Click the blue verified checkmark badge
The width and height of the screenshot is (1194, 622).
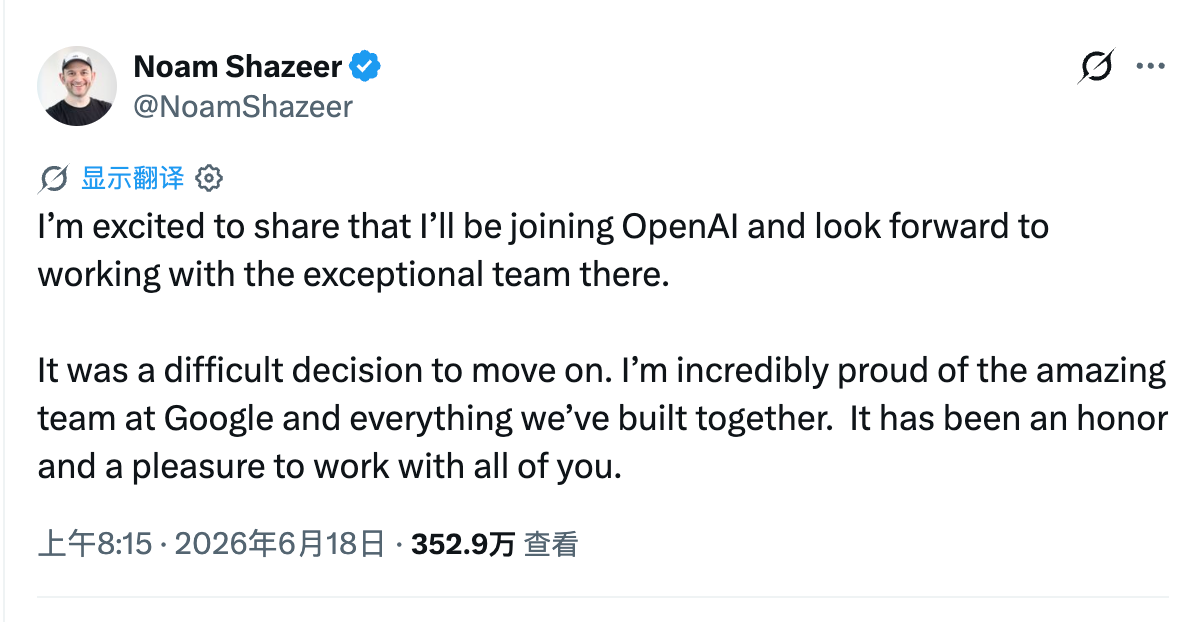365,66
